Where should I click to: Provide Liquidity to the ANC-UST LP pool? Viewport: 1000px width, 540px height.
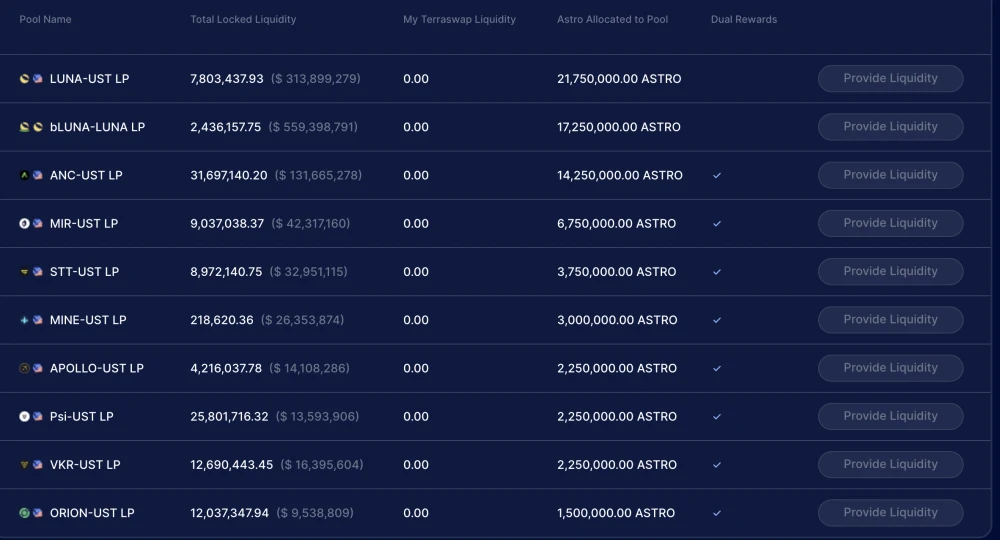coord(890,175)
